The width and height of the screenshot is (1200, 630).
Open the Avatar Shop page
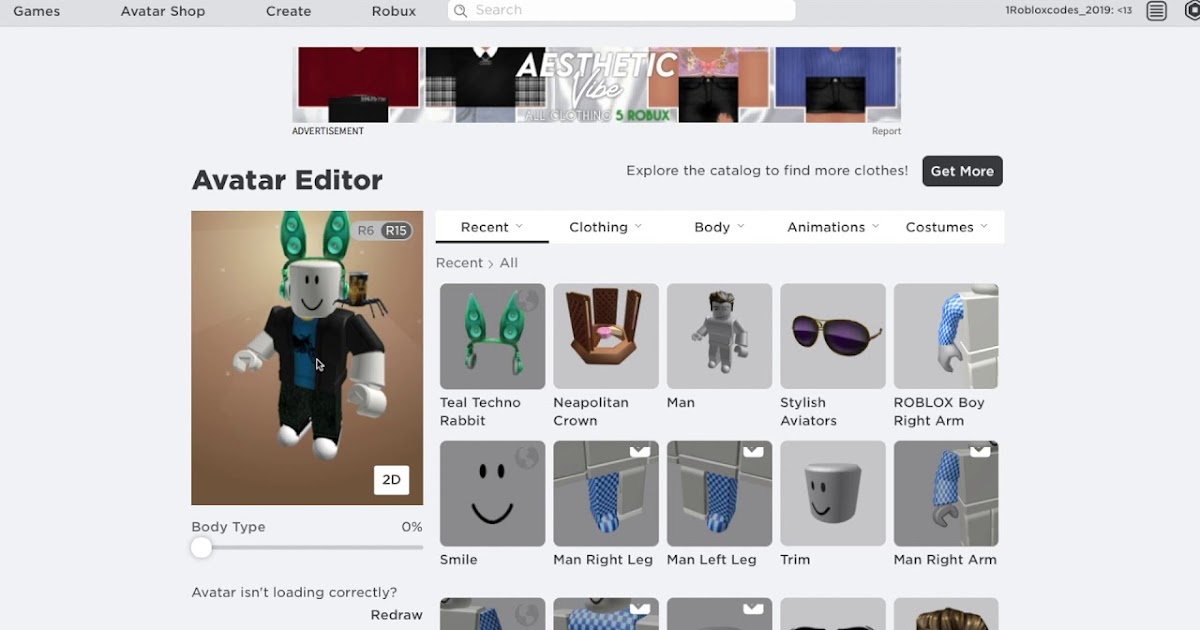pos(163,11)
